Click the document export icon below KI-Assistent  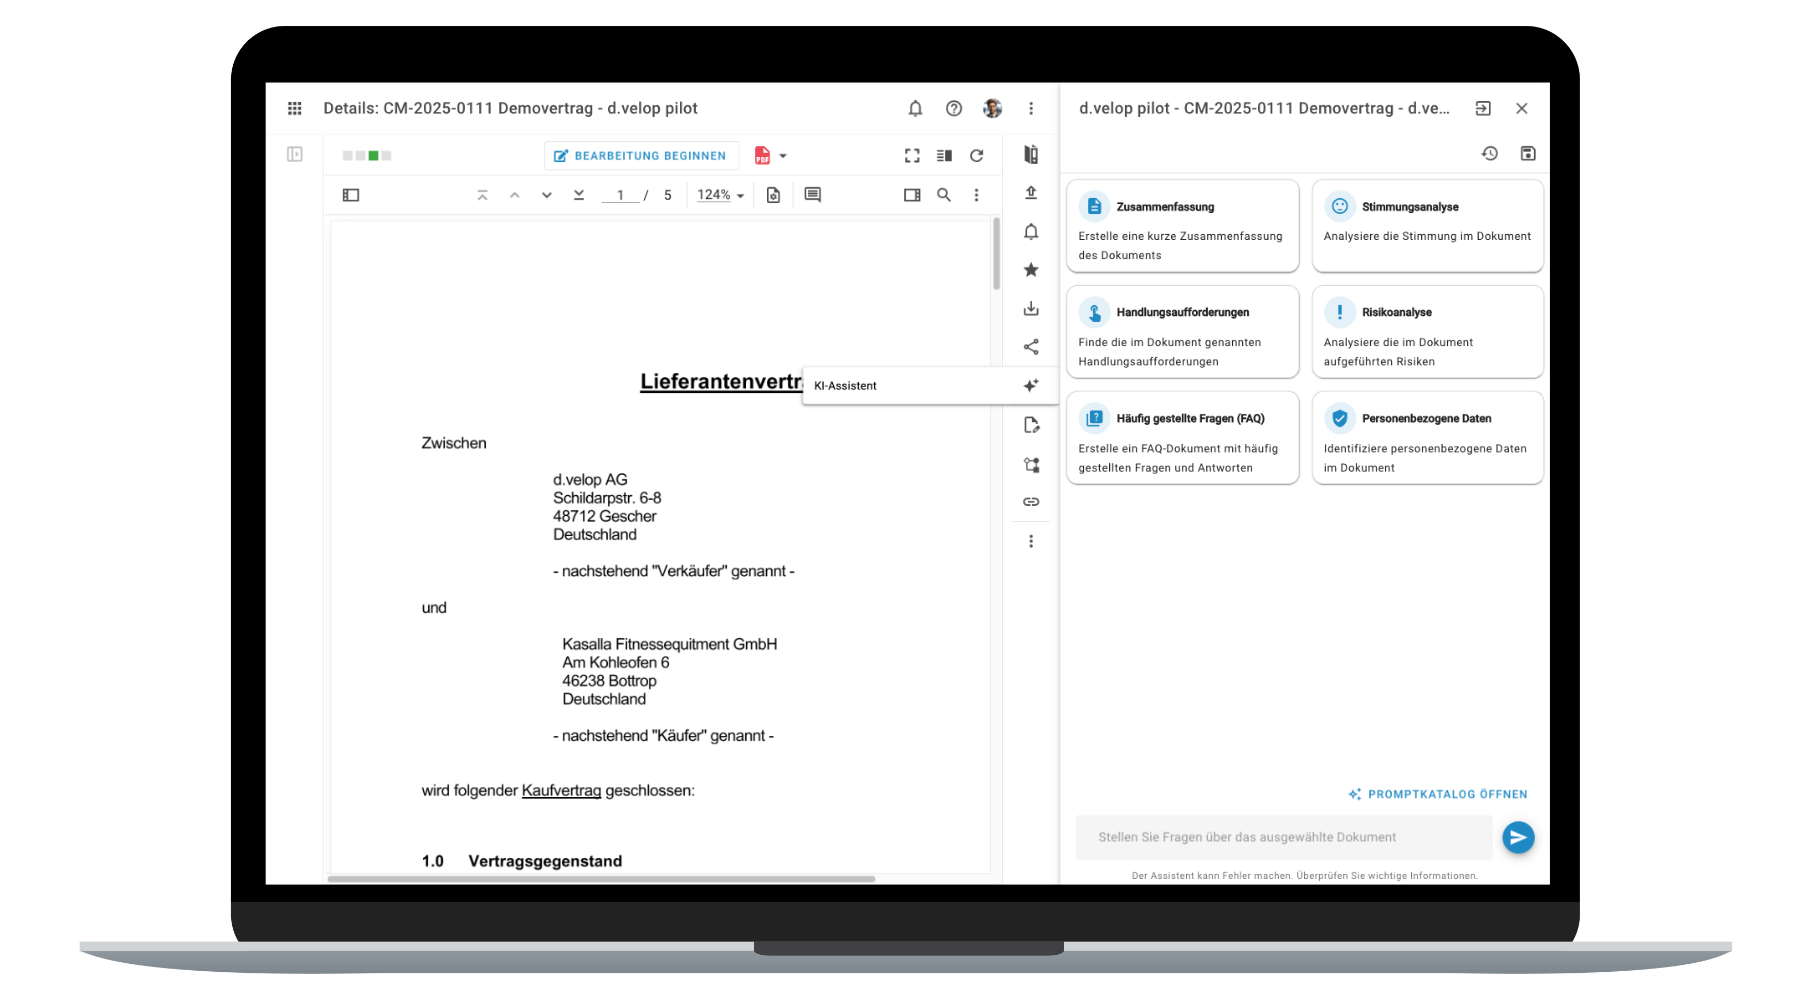1031,425
